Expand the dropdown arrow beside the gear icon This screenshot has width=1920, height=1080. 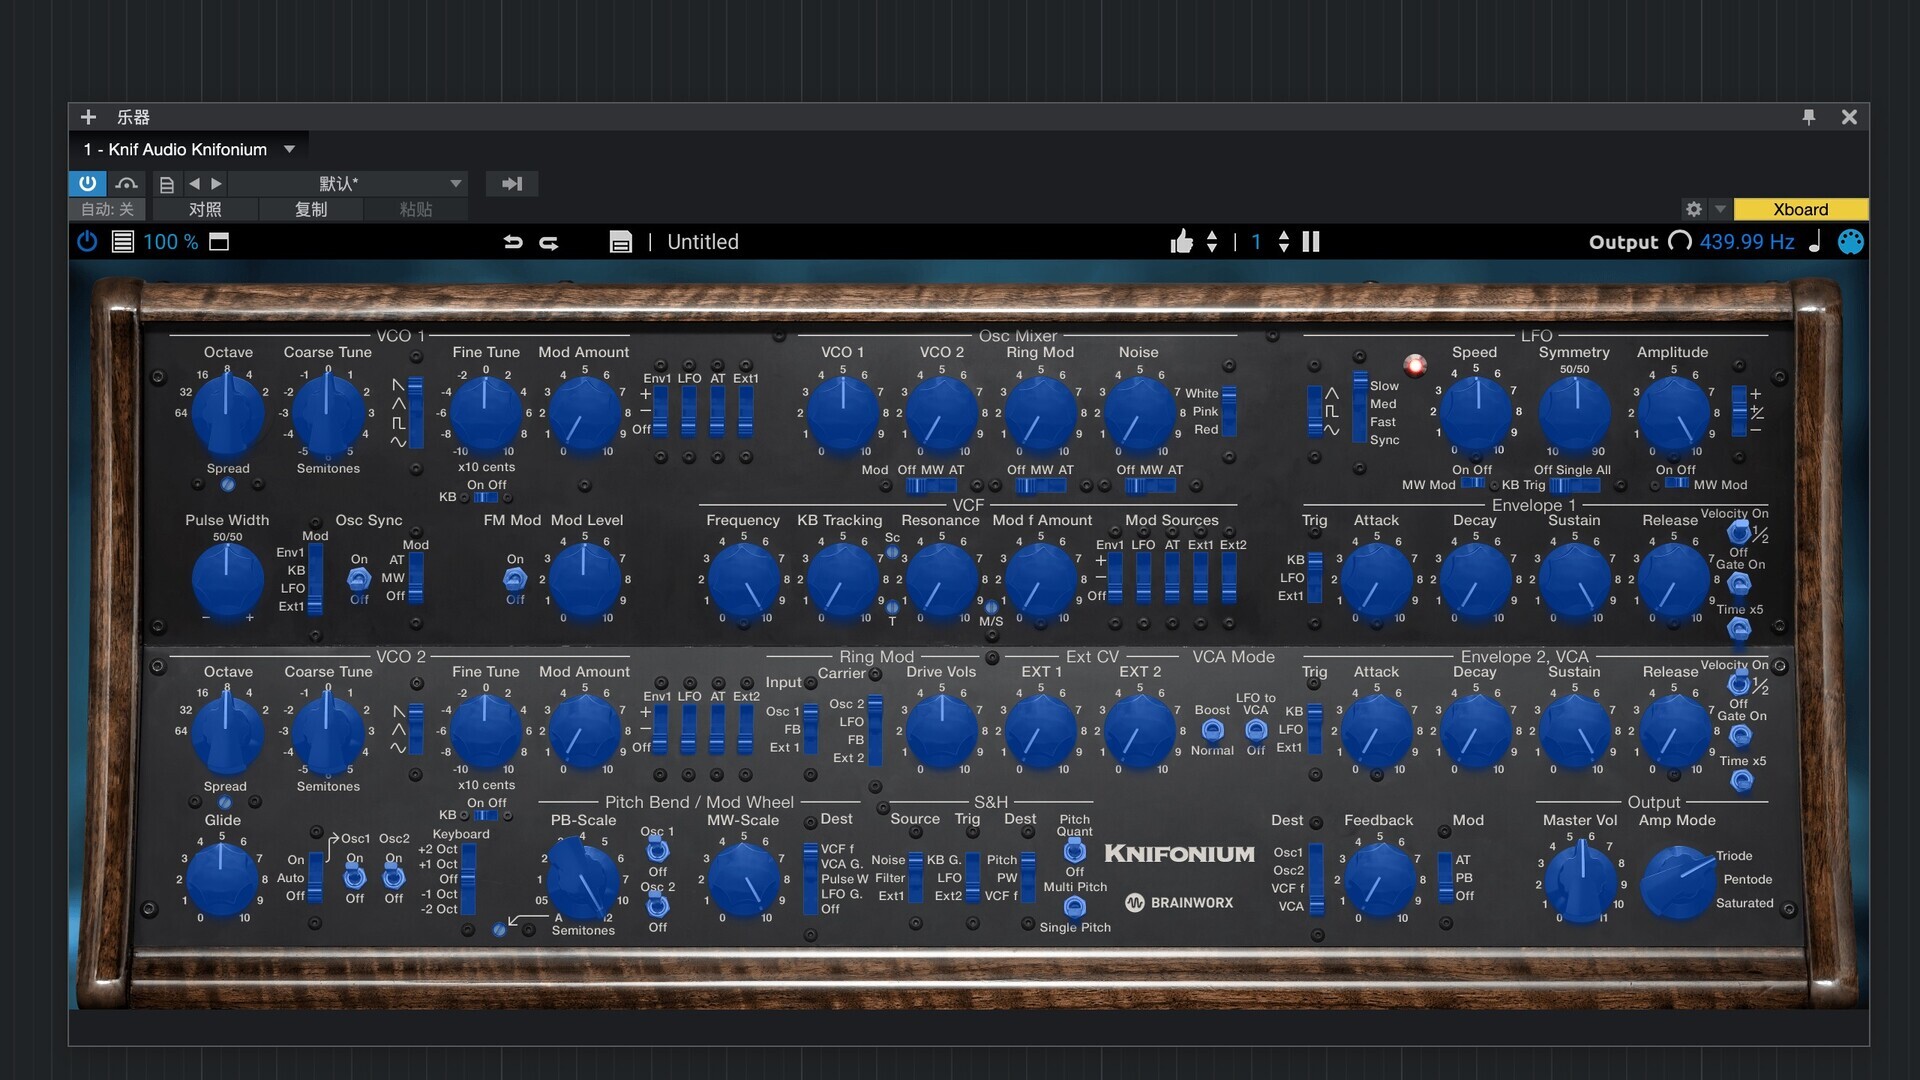1720,209
